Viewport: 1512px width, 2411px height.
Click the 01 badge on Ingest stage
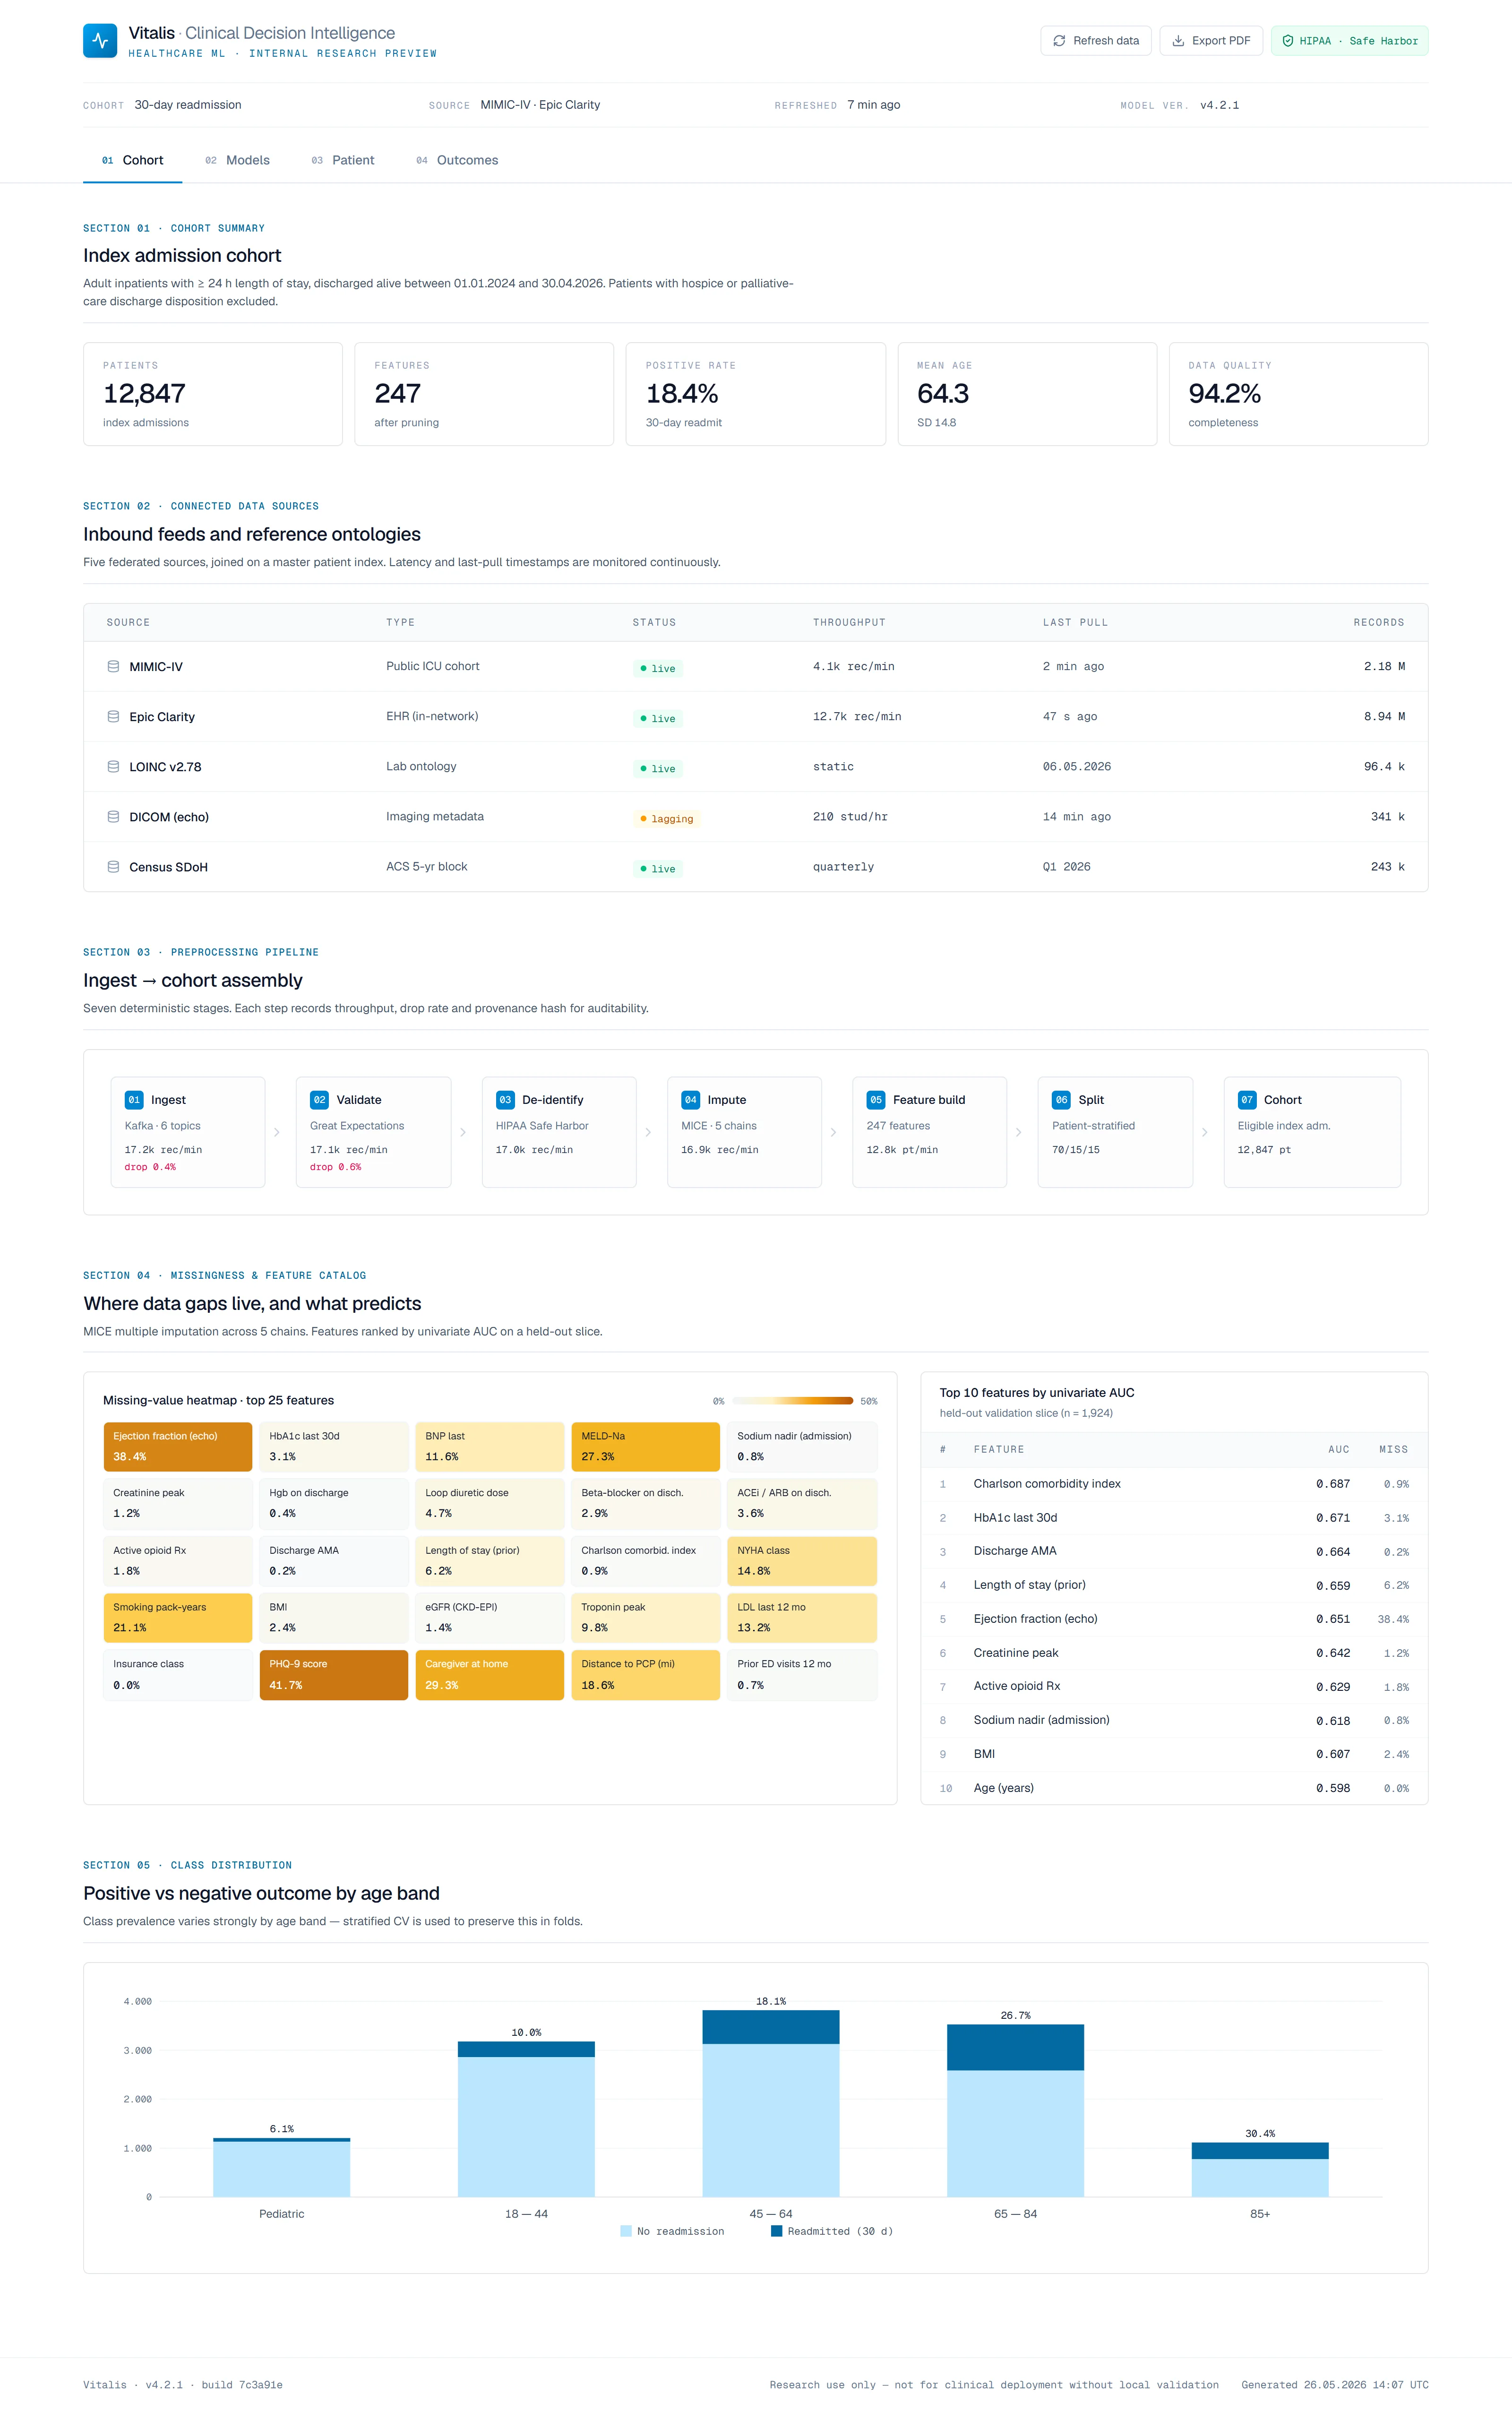click(x=134, y=1099)
